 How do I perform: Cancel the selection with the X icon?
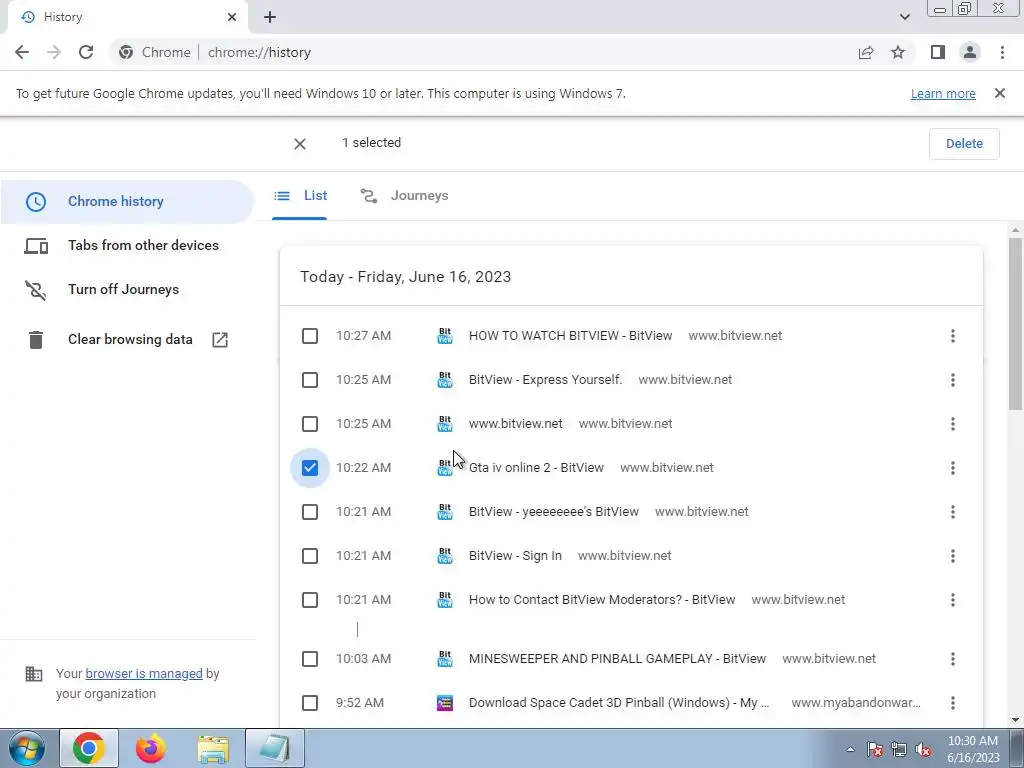pos(300,144)
